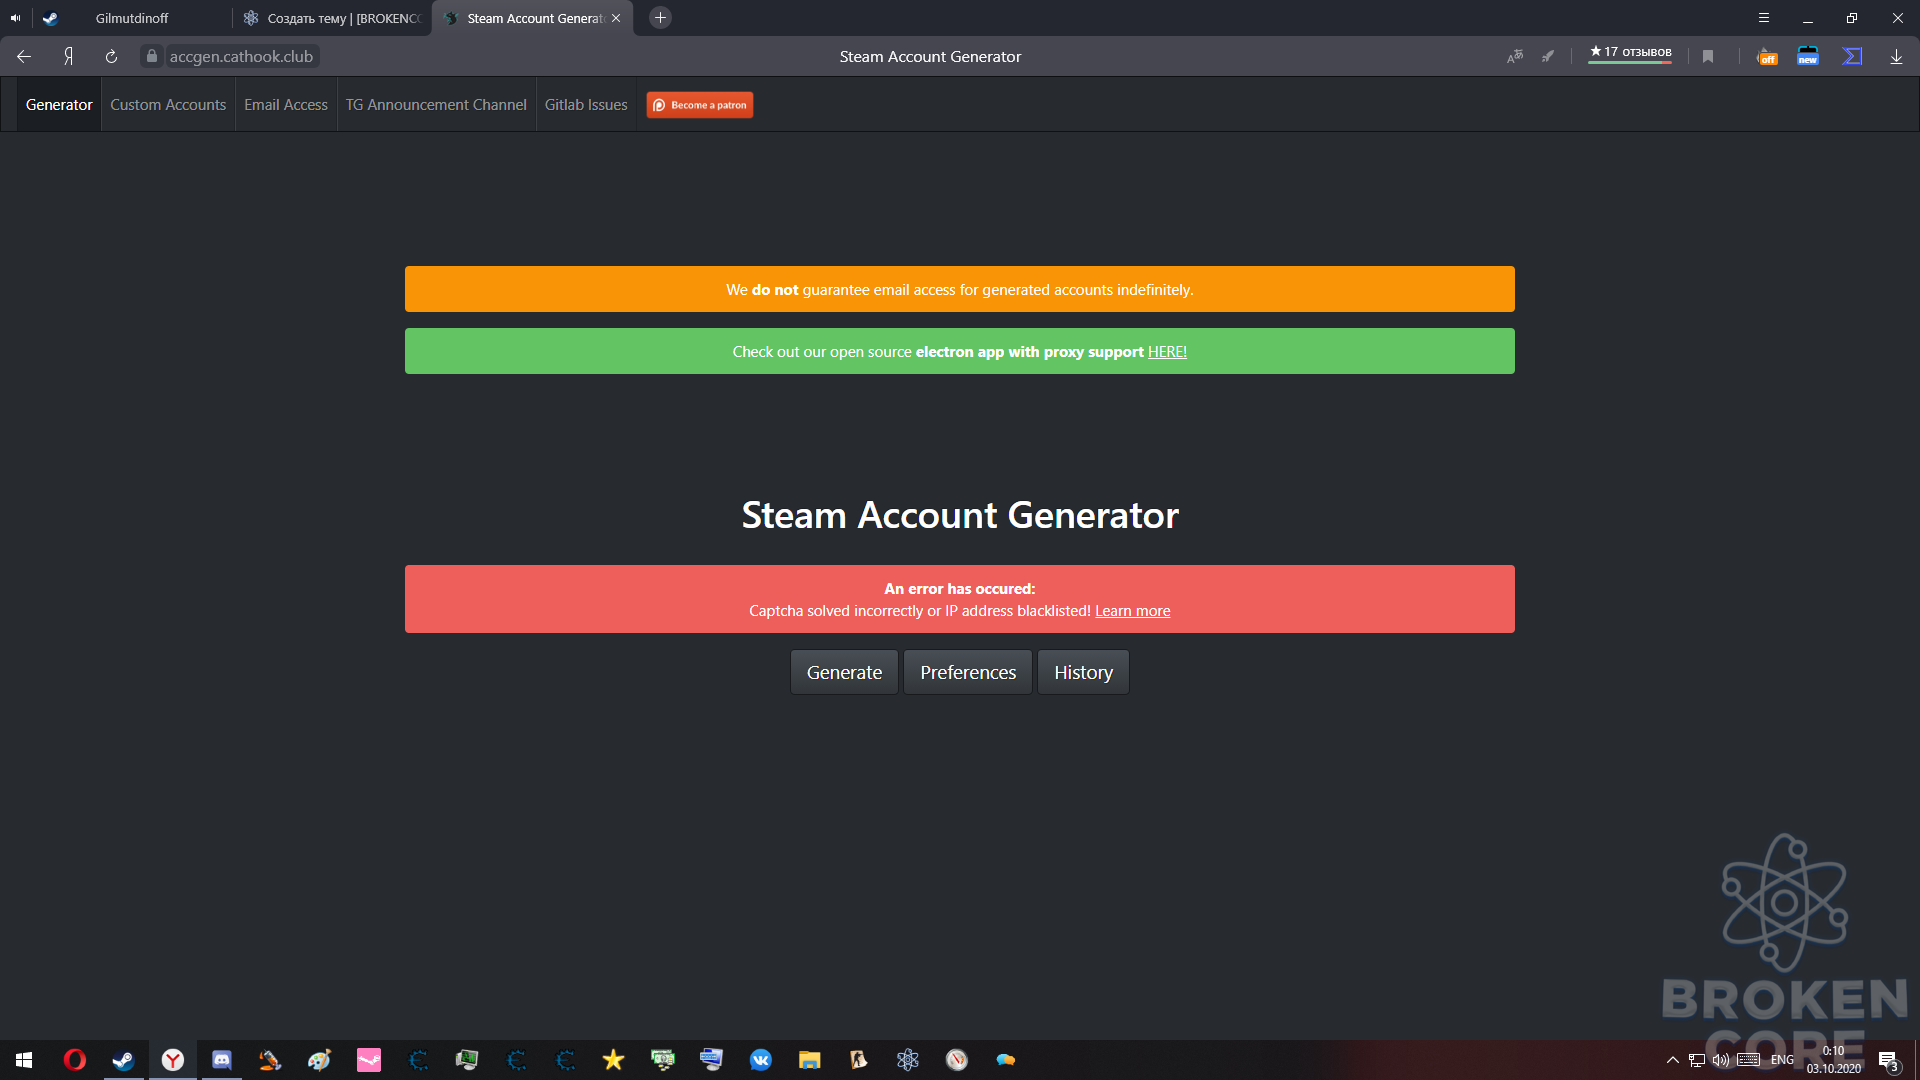
Task: Open Discord from the taskbar
Action: [222, 1060]
